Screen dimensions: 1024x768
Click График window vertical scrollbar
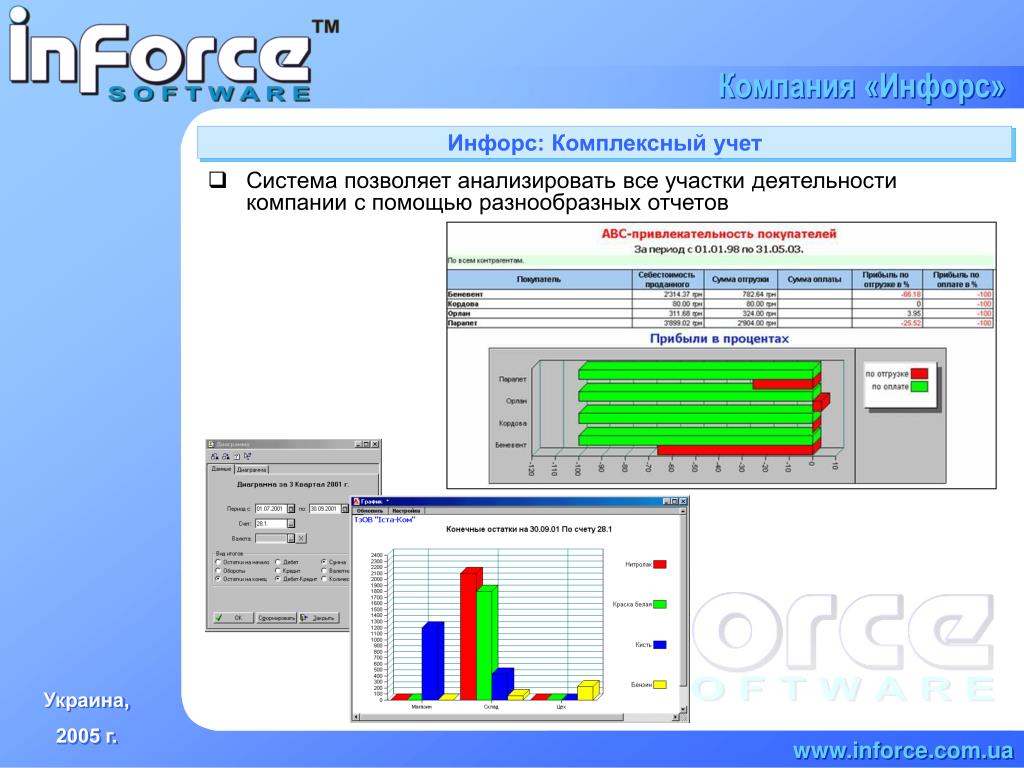683,611
